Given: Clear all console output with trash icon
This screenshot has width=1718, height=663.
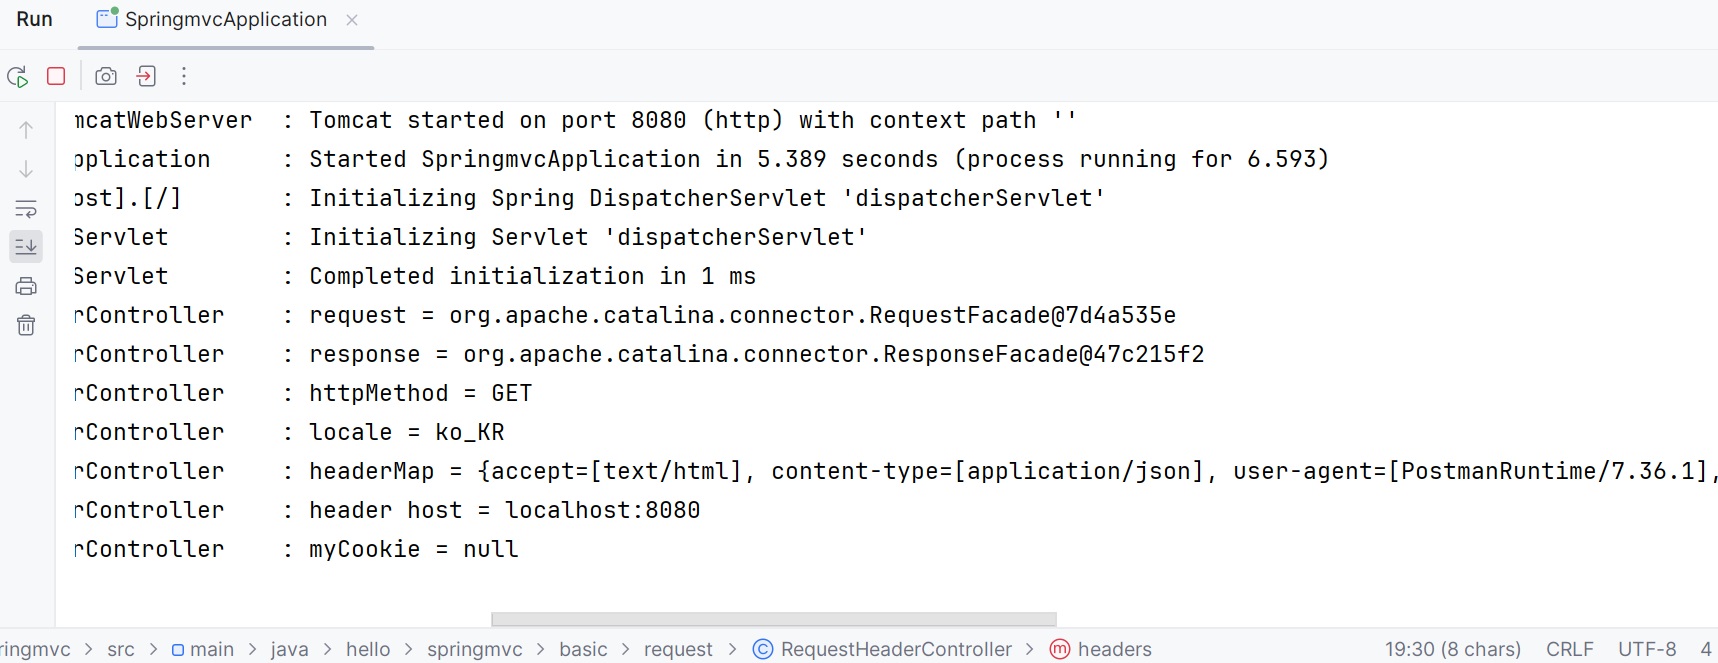Looking at the screenshot, I should point(26,325).
